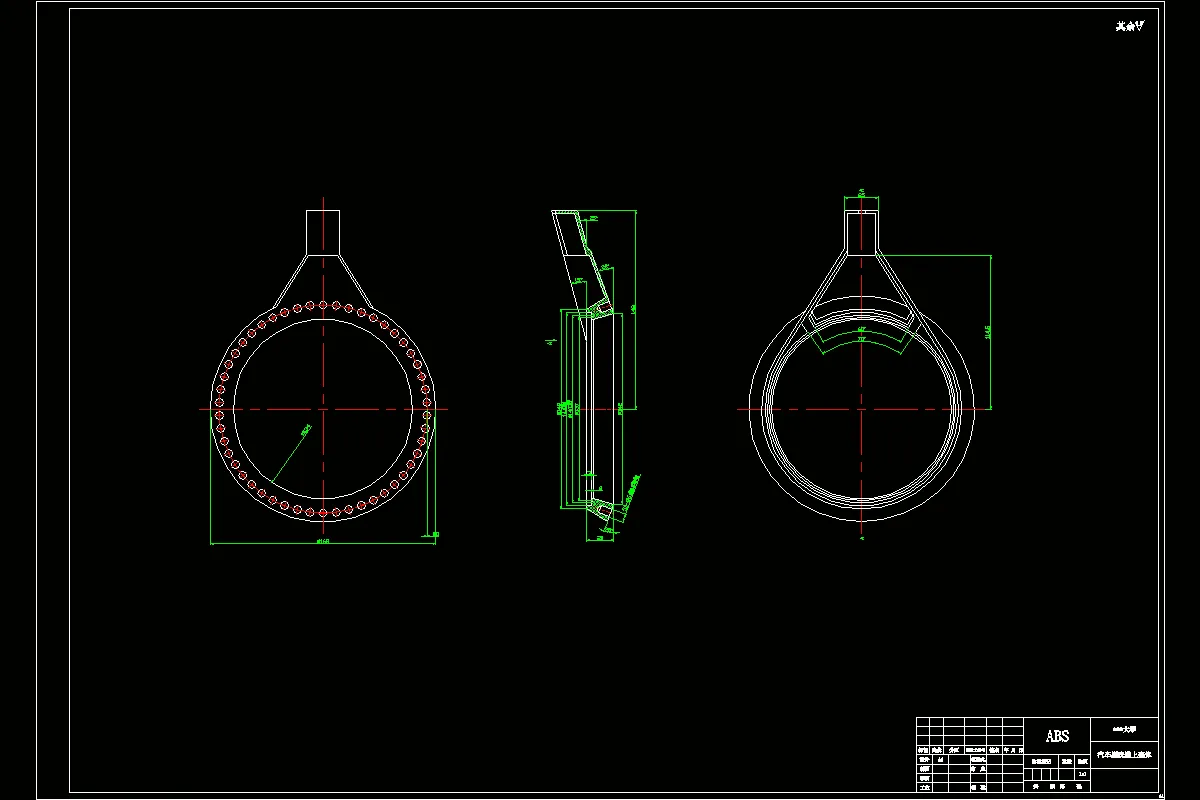Click the 'ABS' material label in title block
This screenshot has width=1200, height=800.
click(1057, 736)
